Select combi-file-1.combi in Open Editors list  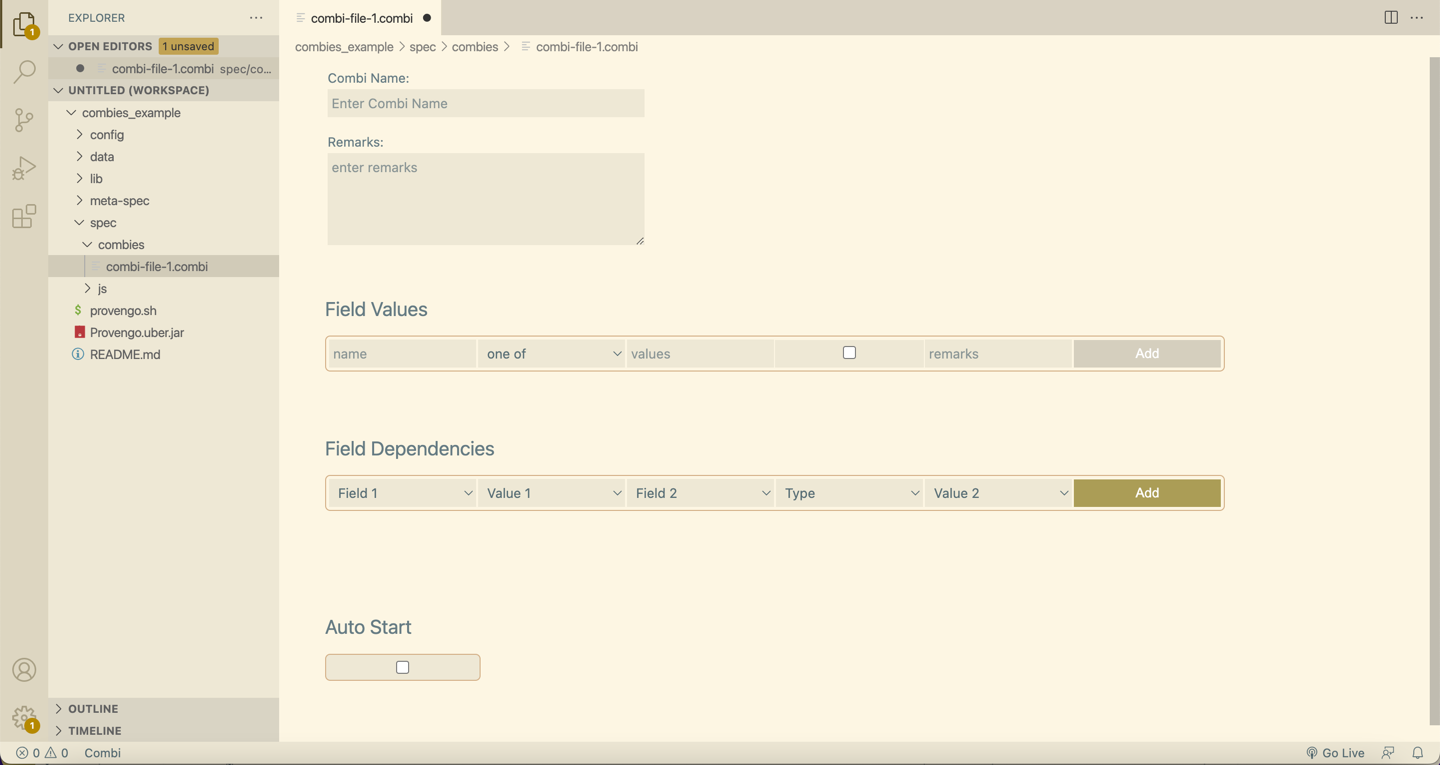click(164, 69)
